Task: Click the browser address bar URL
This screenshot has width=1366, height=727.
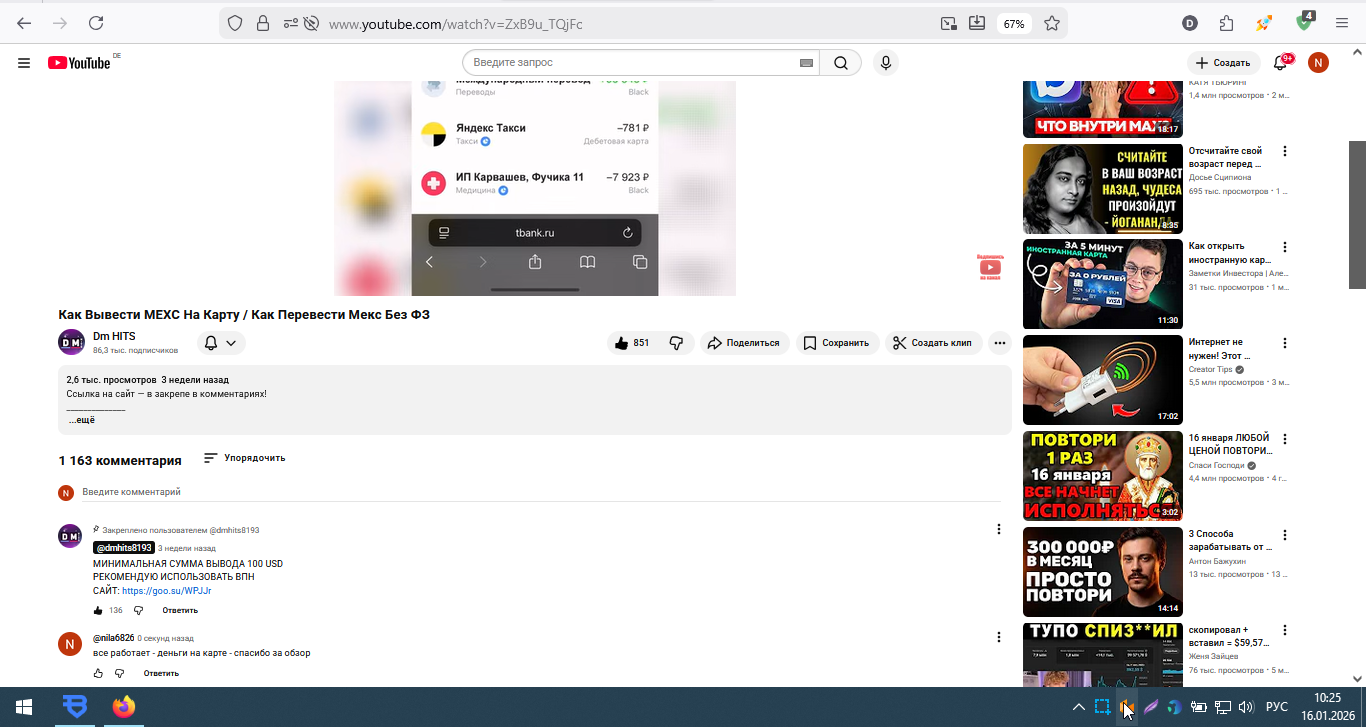Action: click(455, 23)
